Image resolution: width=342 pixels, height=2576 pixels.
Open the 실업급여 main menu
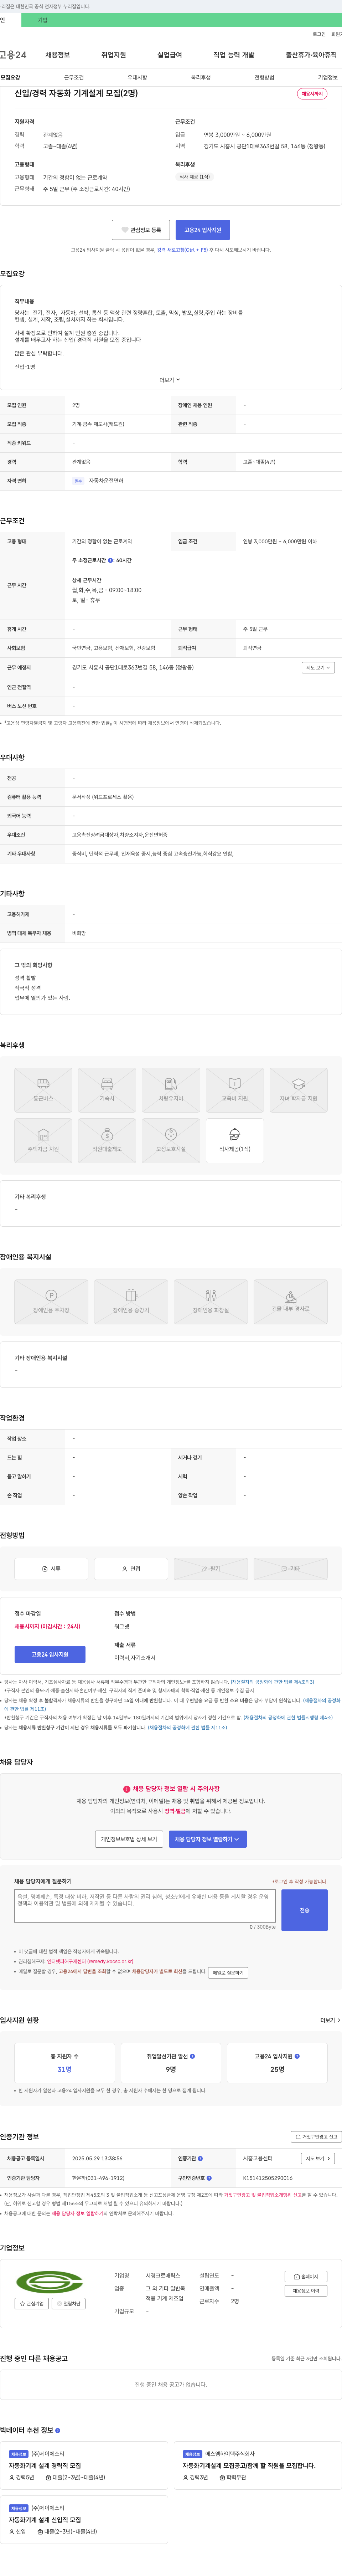170,55
